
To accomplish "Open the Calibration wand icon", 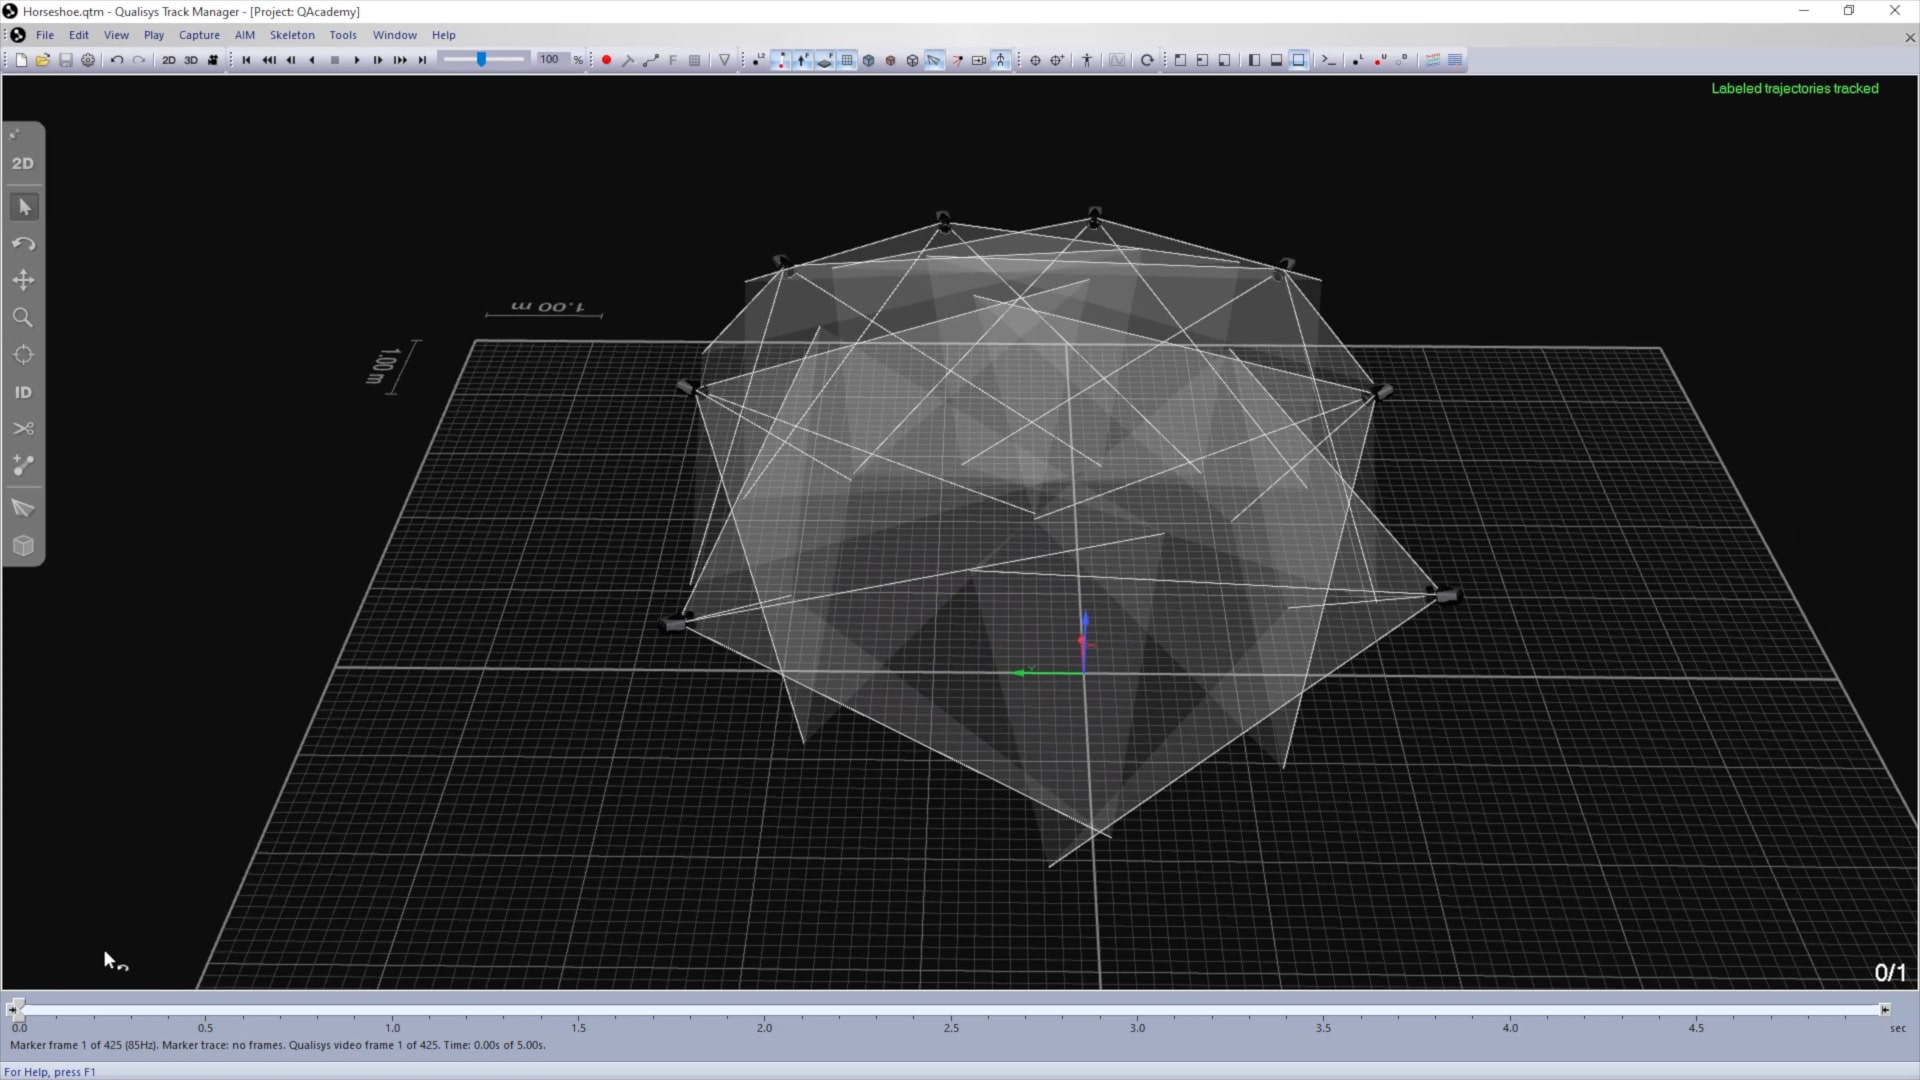I will pos(628,60).
